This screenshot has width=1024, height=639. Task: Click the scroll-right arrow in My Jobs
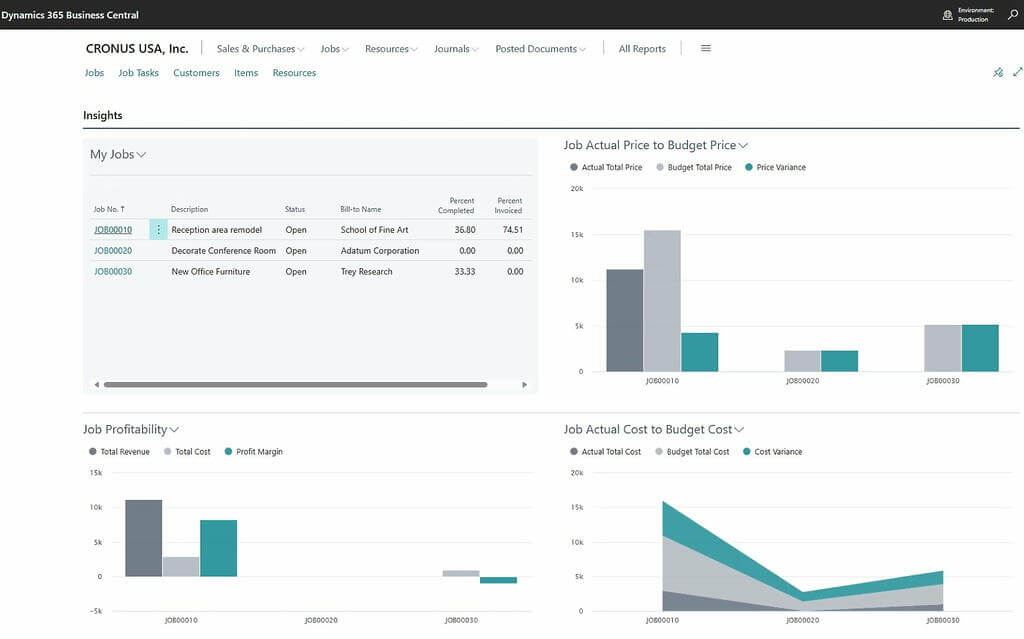[524, 385]
